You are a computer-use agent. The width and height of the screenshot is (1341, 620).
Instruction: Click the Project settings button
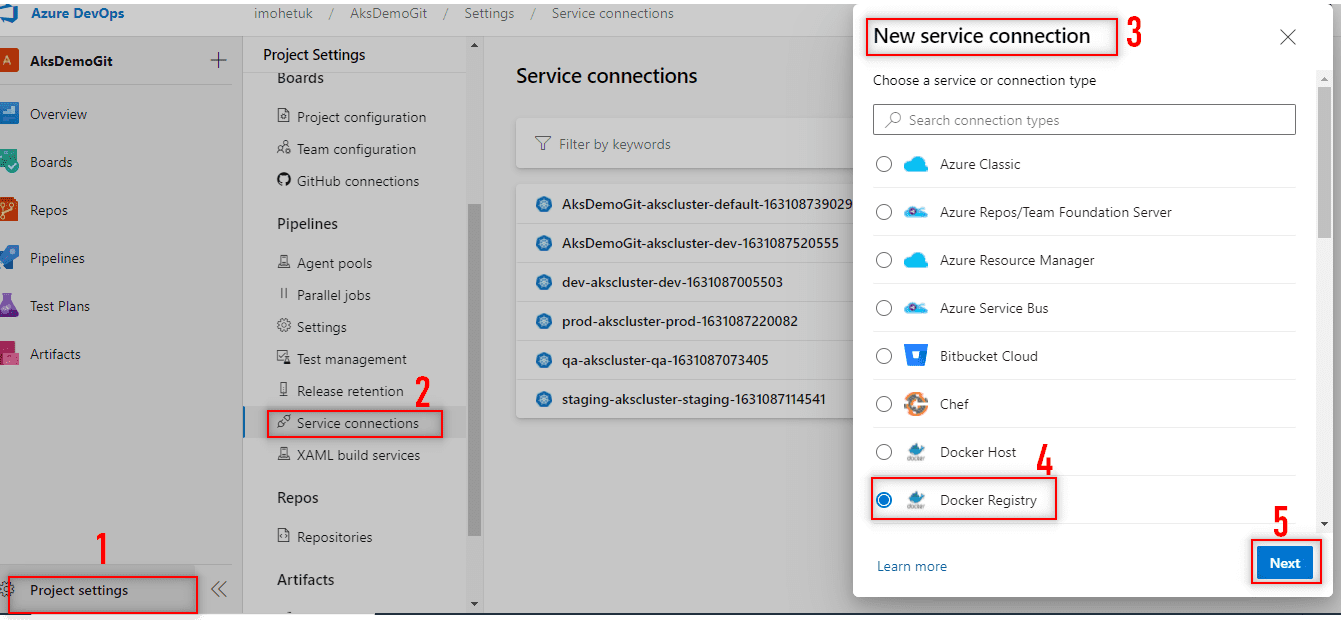102,591
